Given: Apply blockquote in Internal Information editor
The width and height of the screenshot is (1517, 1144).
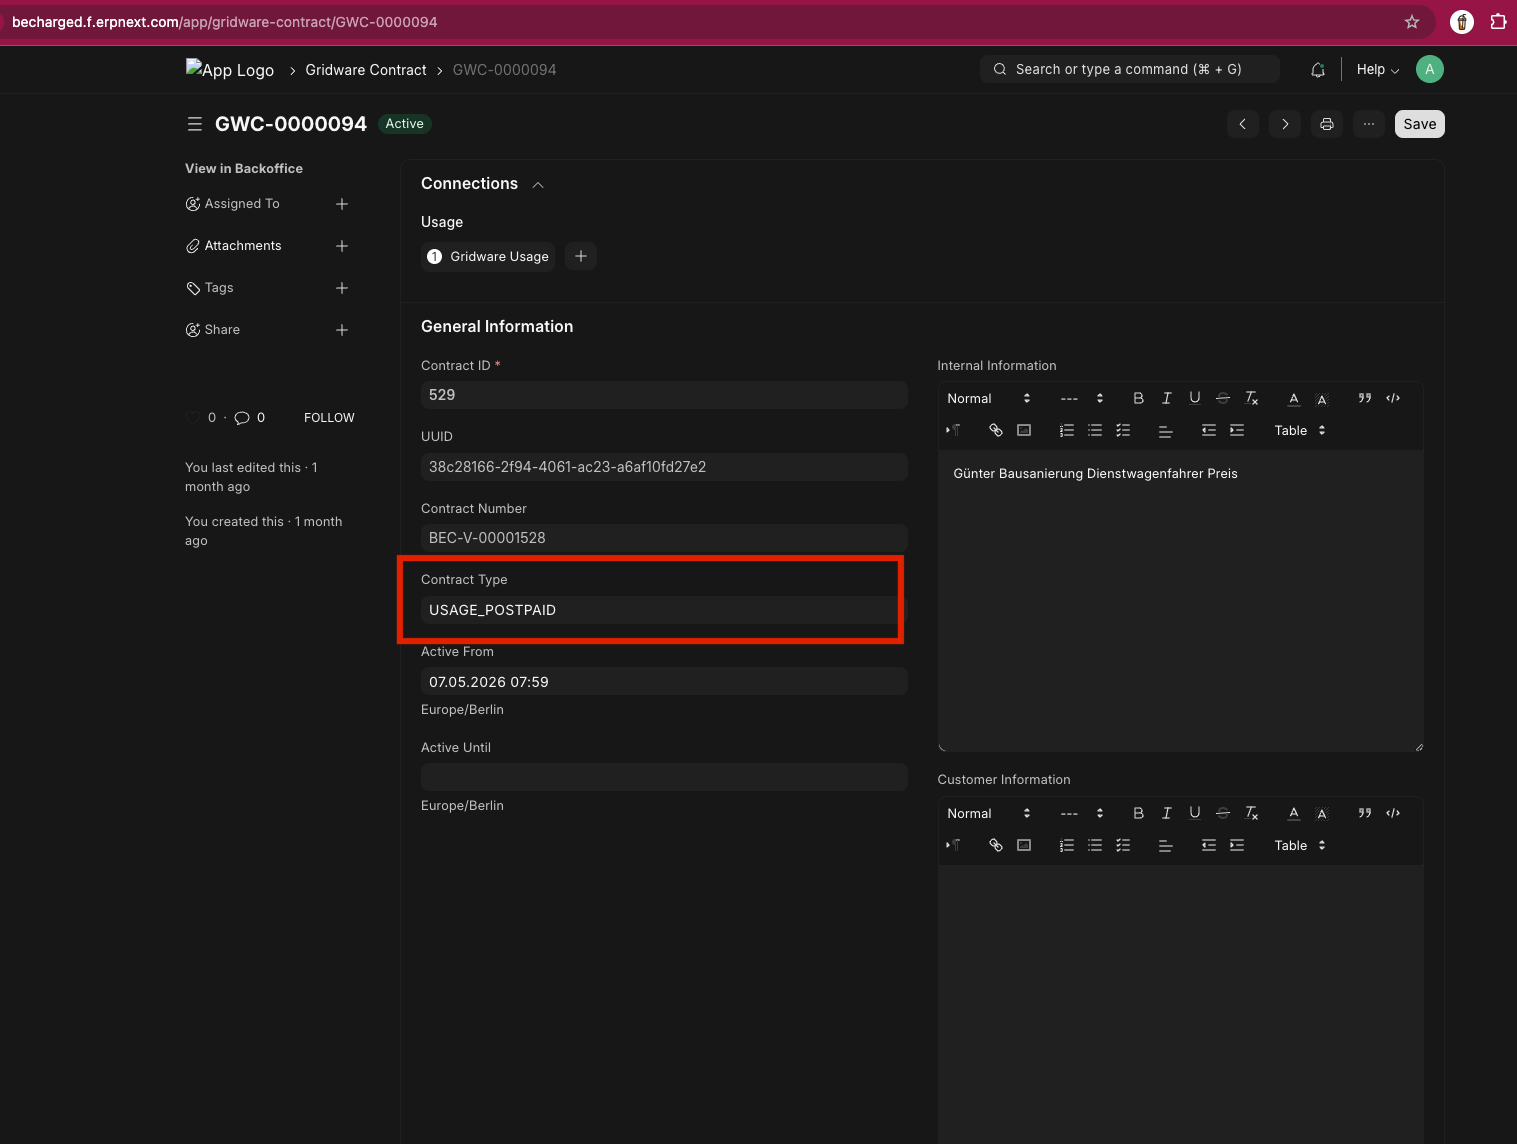Looking at the screenshot, I should 1365,398.
